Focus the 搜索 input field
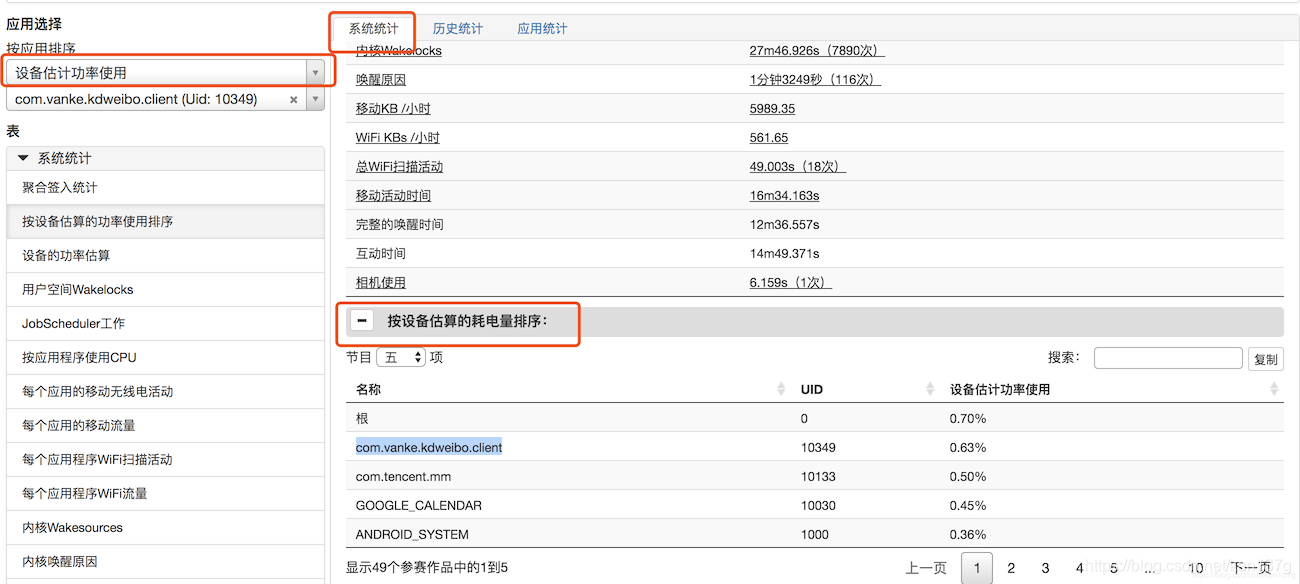This screenshot has width=1300, height=584. [x=1168, y=358]
